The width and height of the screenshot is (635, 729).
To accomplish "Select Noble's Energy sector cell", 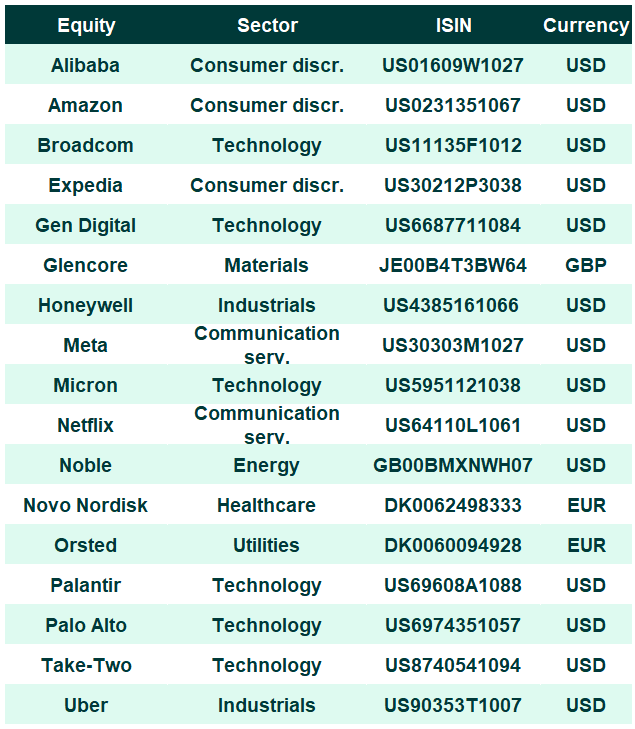I will pos(267,465).
